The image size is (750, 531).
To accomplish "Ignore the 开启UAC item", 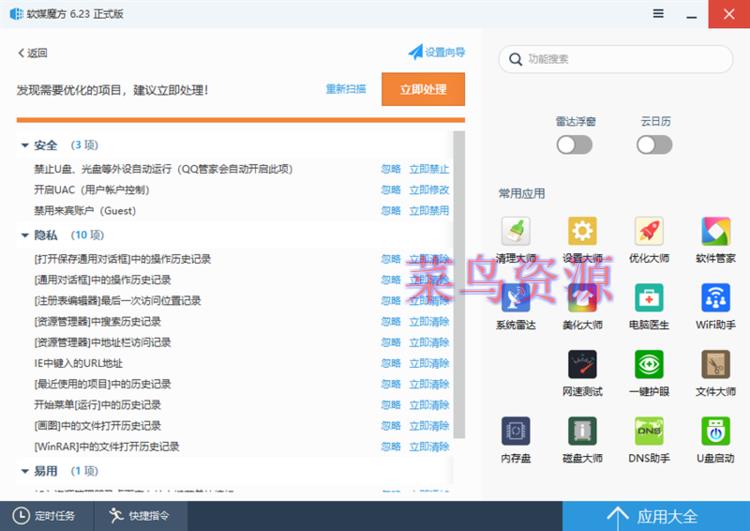I will tap(391, 190).
